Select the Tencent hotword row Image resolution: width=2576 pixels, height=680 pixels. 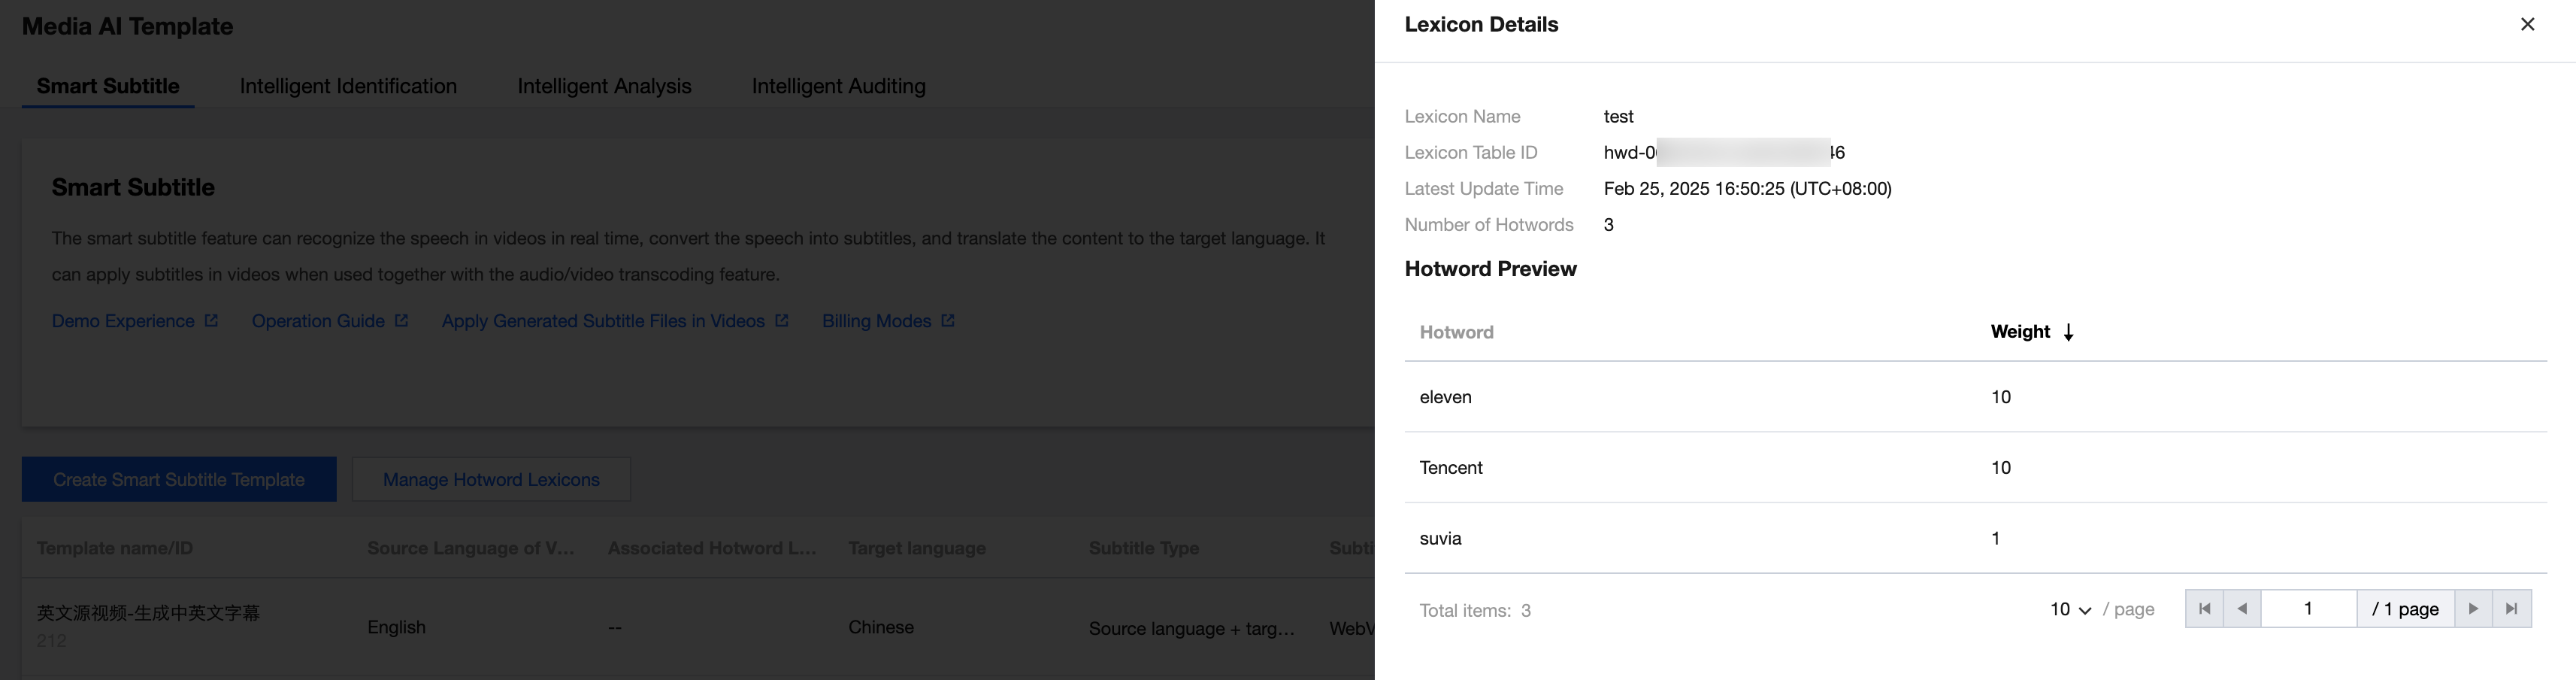(x=1451, y=468)
